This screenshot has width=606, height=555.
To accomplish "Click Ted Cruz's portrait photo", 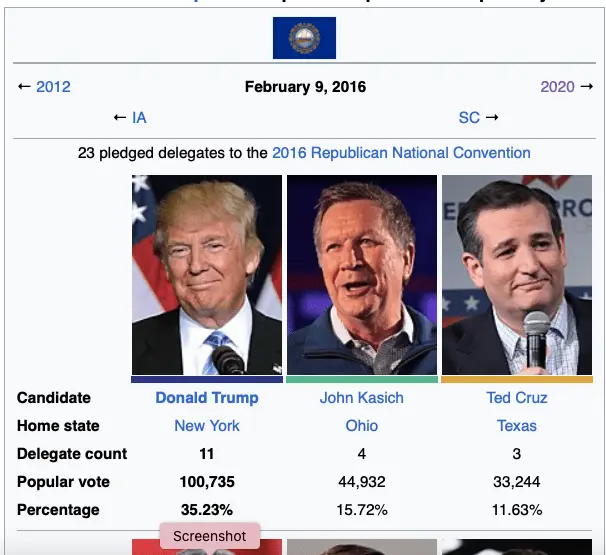I will click(x=517, y=275).
